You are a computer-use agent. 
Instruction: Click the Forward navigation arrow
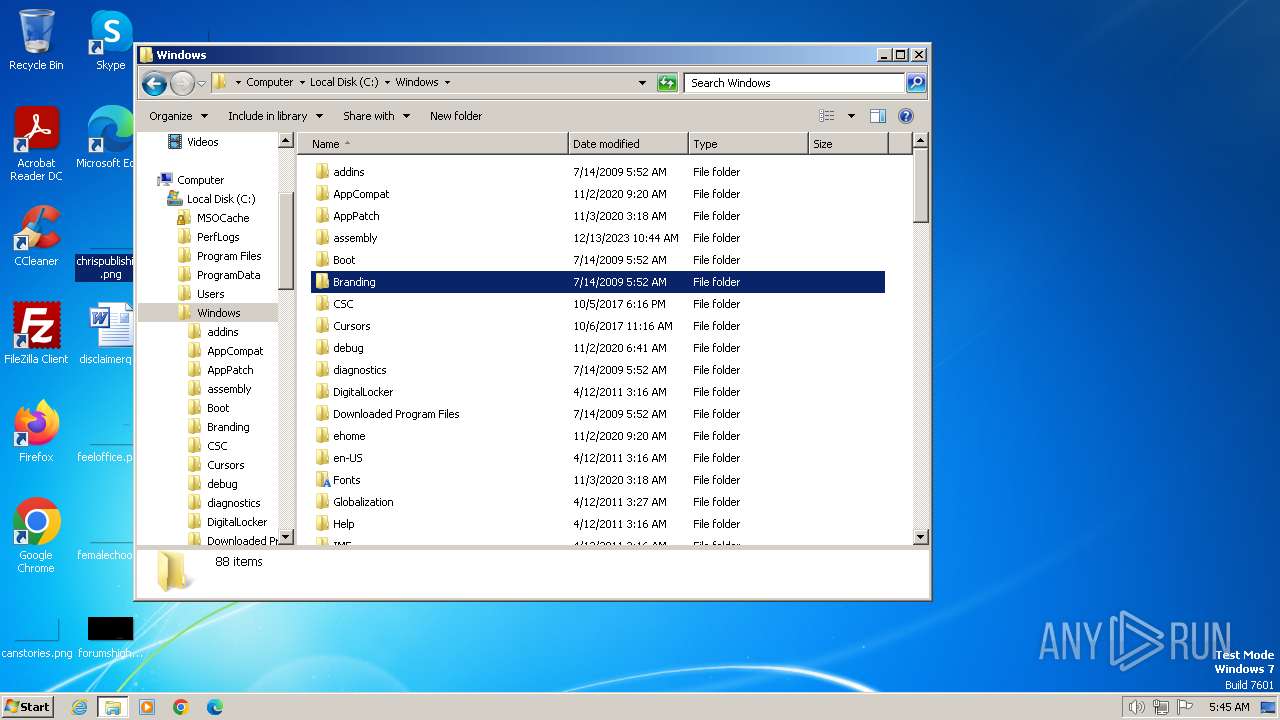pos(182,83)
